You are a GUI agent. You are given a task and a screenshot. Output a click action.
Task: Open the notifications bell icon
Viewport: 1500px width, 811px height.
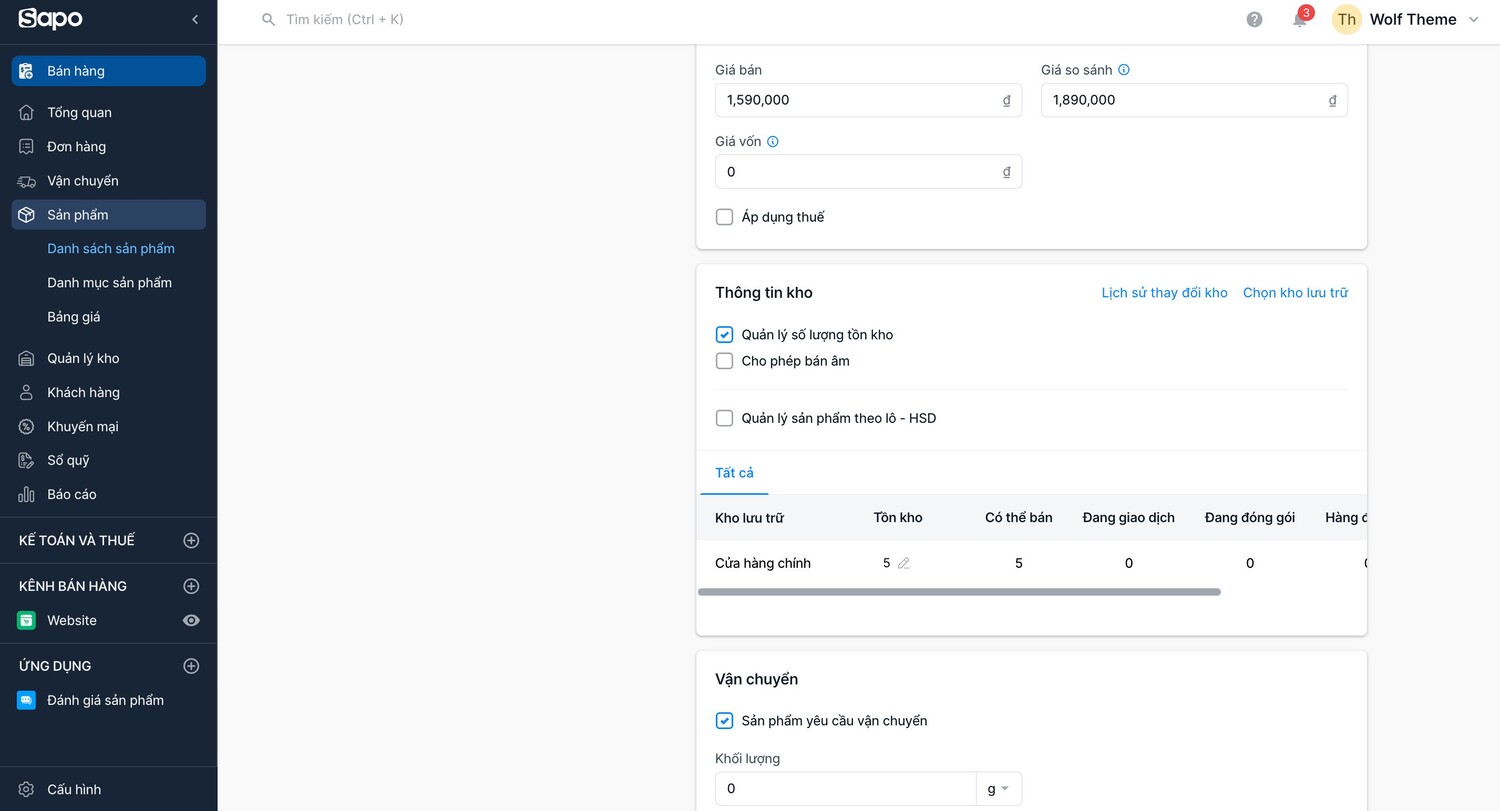point(1300,19)
